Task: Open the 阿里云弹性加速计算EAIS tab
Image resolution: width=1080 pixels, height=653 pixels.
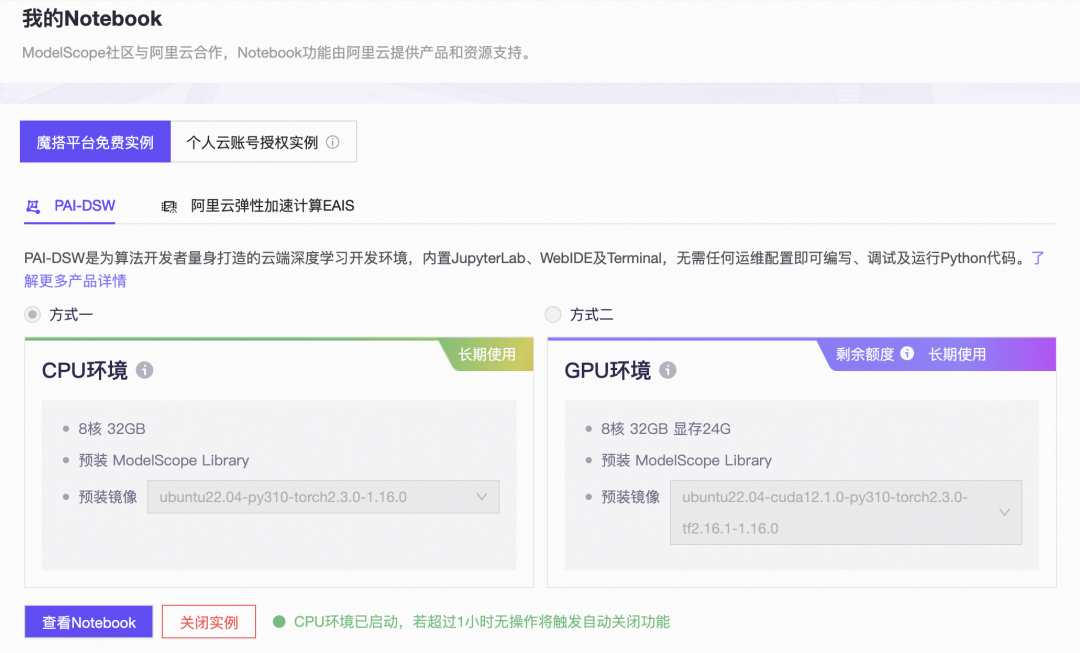Action: click(258, 206)
